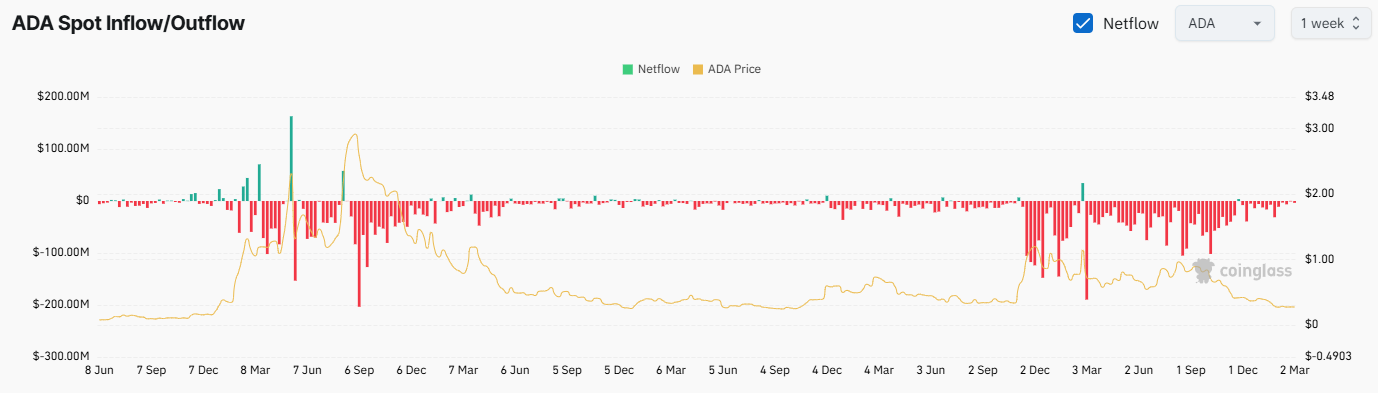Click the 2 Jun date label
Screen dimensions: 1378x393
1138,370
